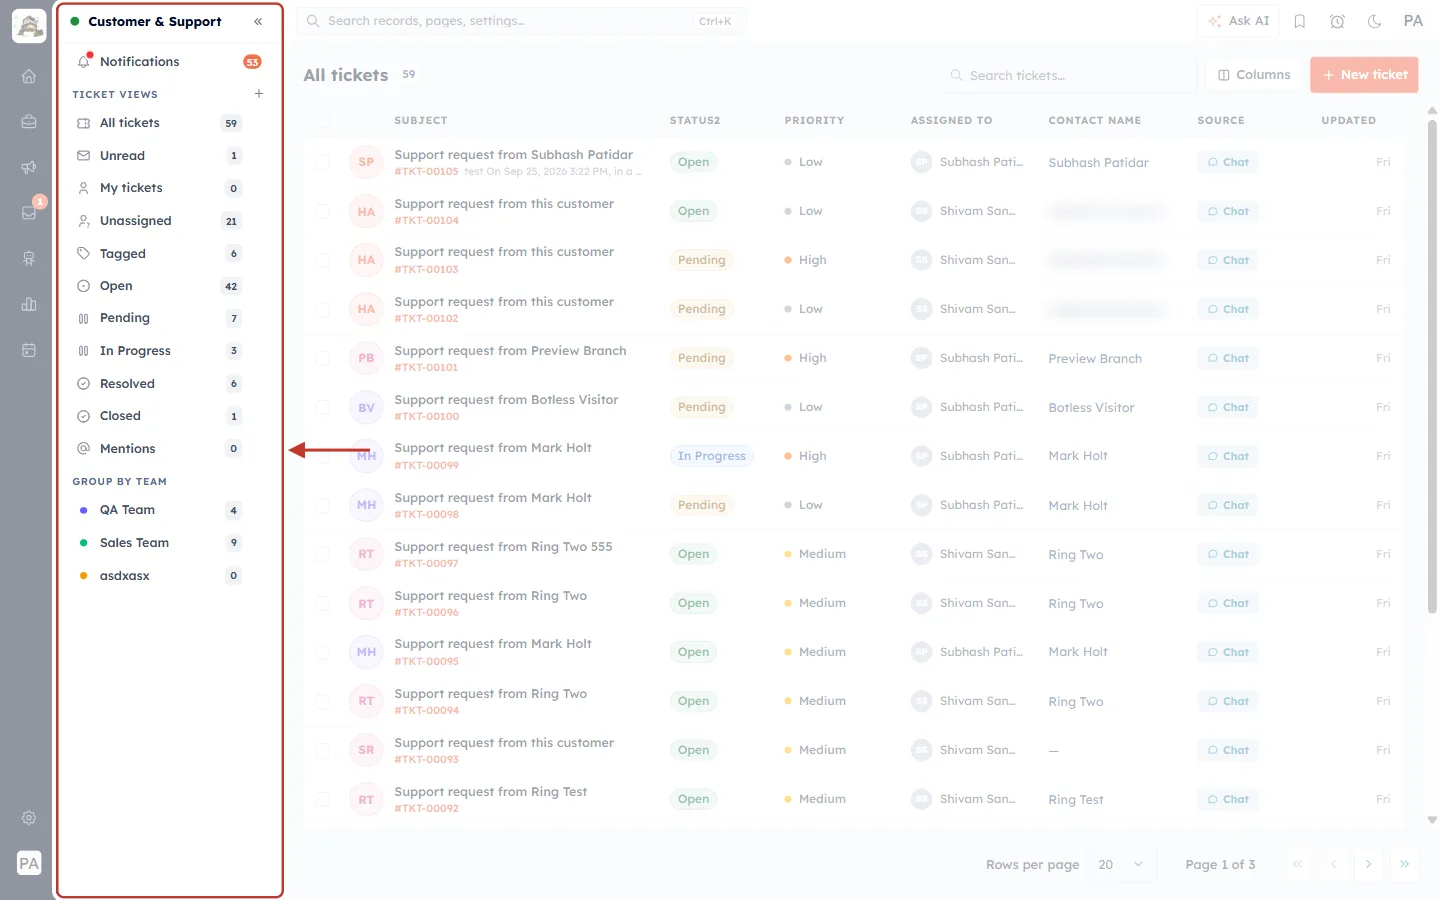Open the Columns chooser
This screenshot has width=1440, height=900.
pos(1254,75)
